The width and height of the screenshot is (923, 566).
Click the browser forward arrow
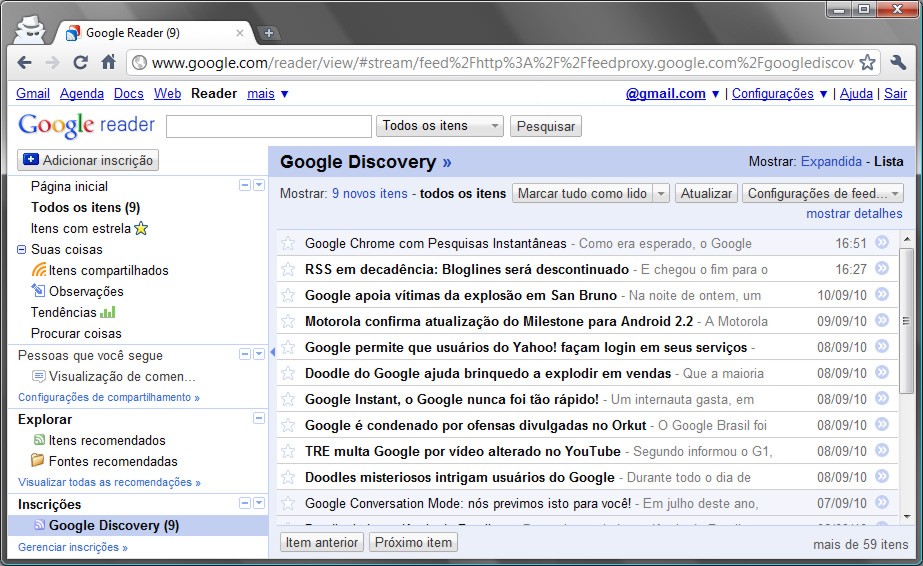coord(52,62)
